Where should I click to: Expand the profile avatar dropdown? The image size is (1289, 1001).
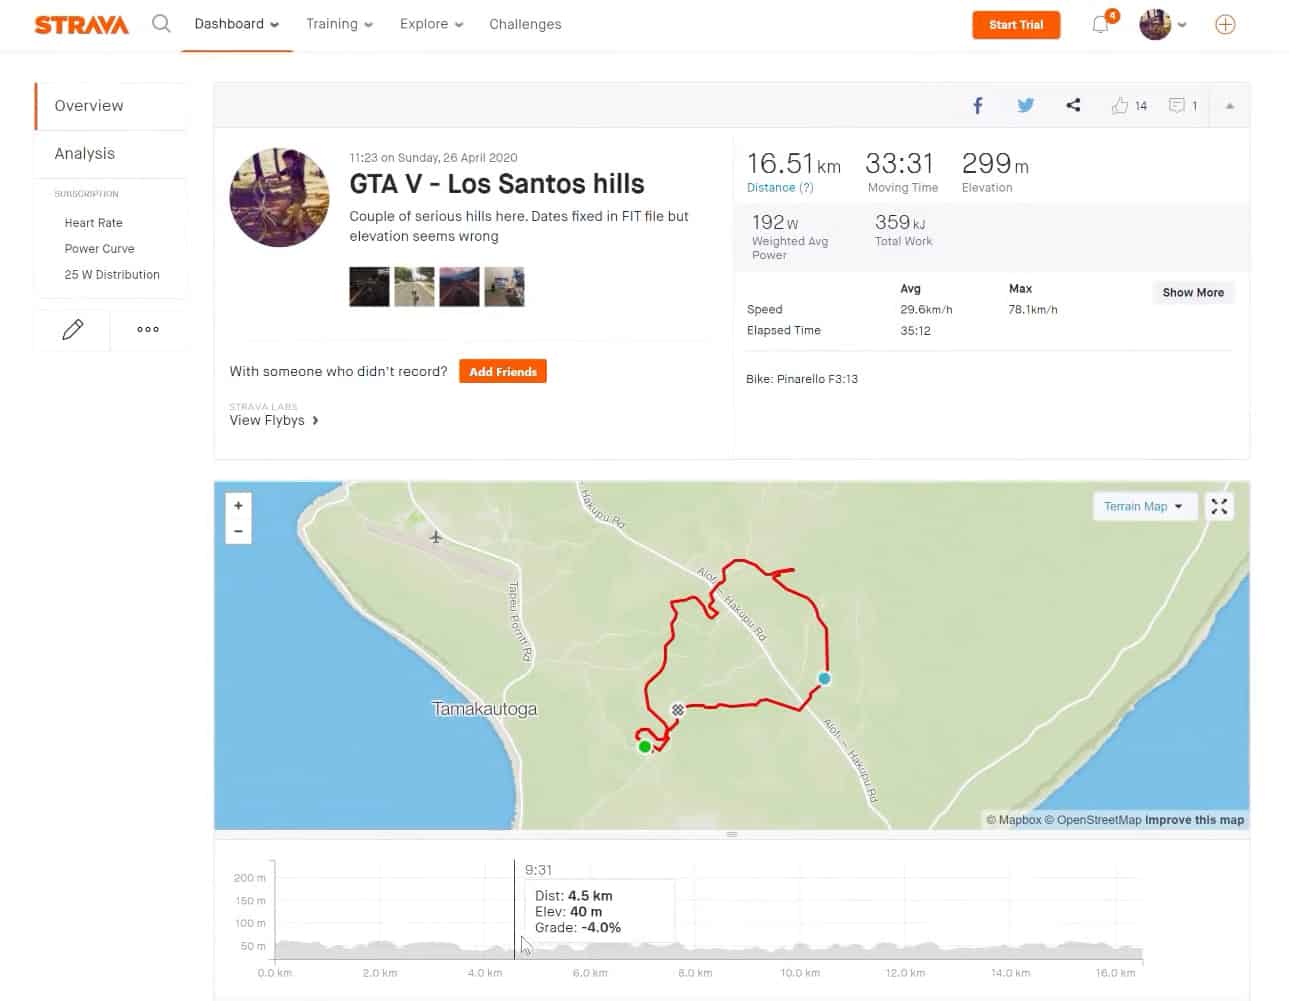click(1163, 25)
